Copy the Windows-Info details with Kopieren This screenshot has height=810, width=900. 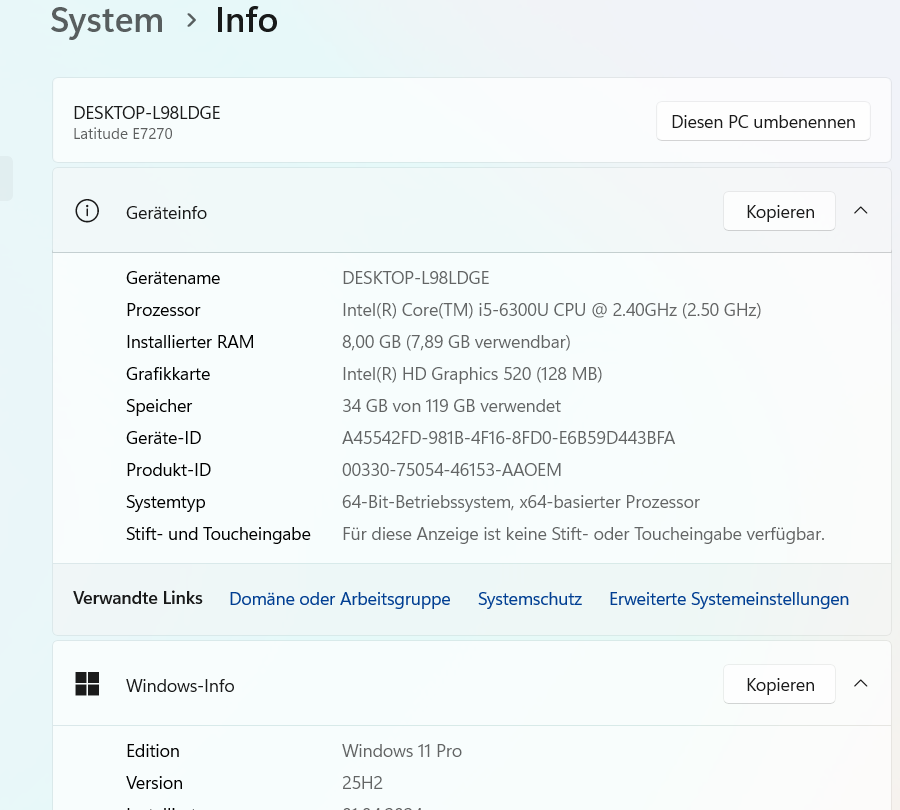pyautogui.click(x=779, y=684)
